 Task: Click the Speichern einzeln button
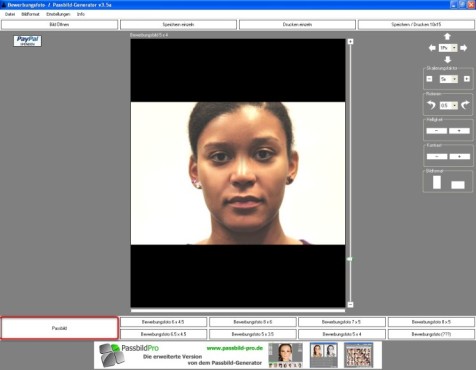[x=178, y=25]
